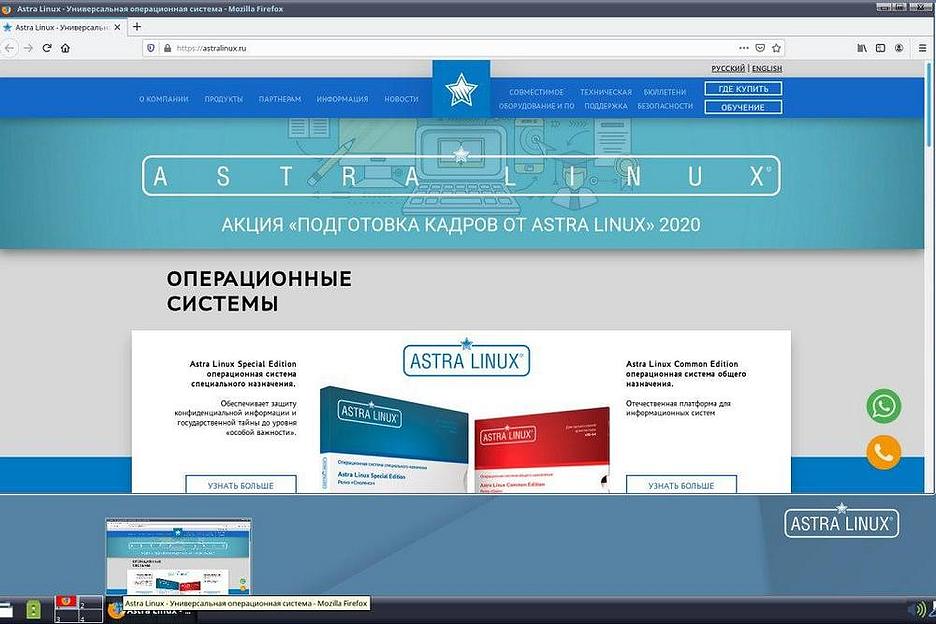Show site security info via padlock icon
Viewport: 936px width, 624px height.
click(x=167, y=48)
